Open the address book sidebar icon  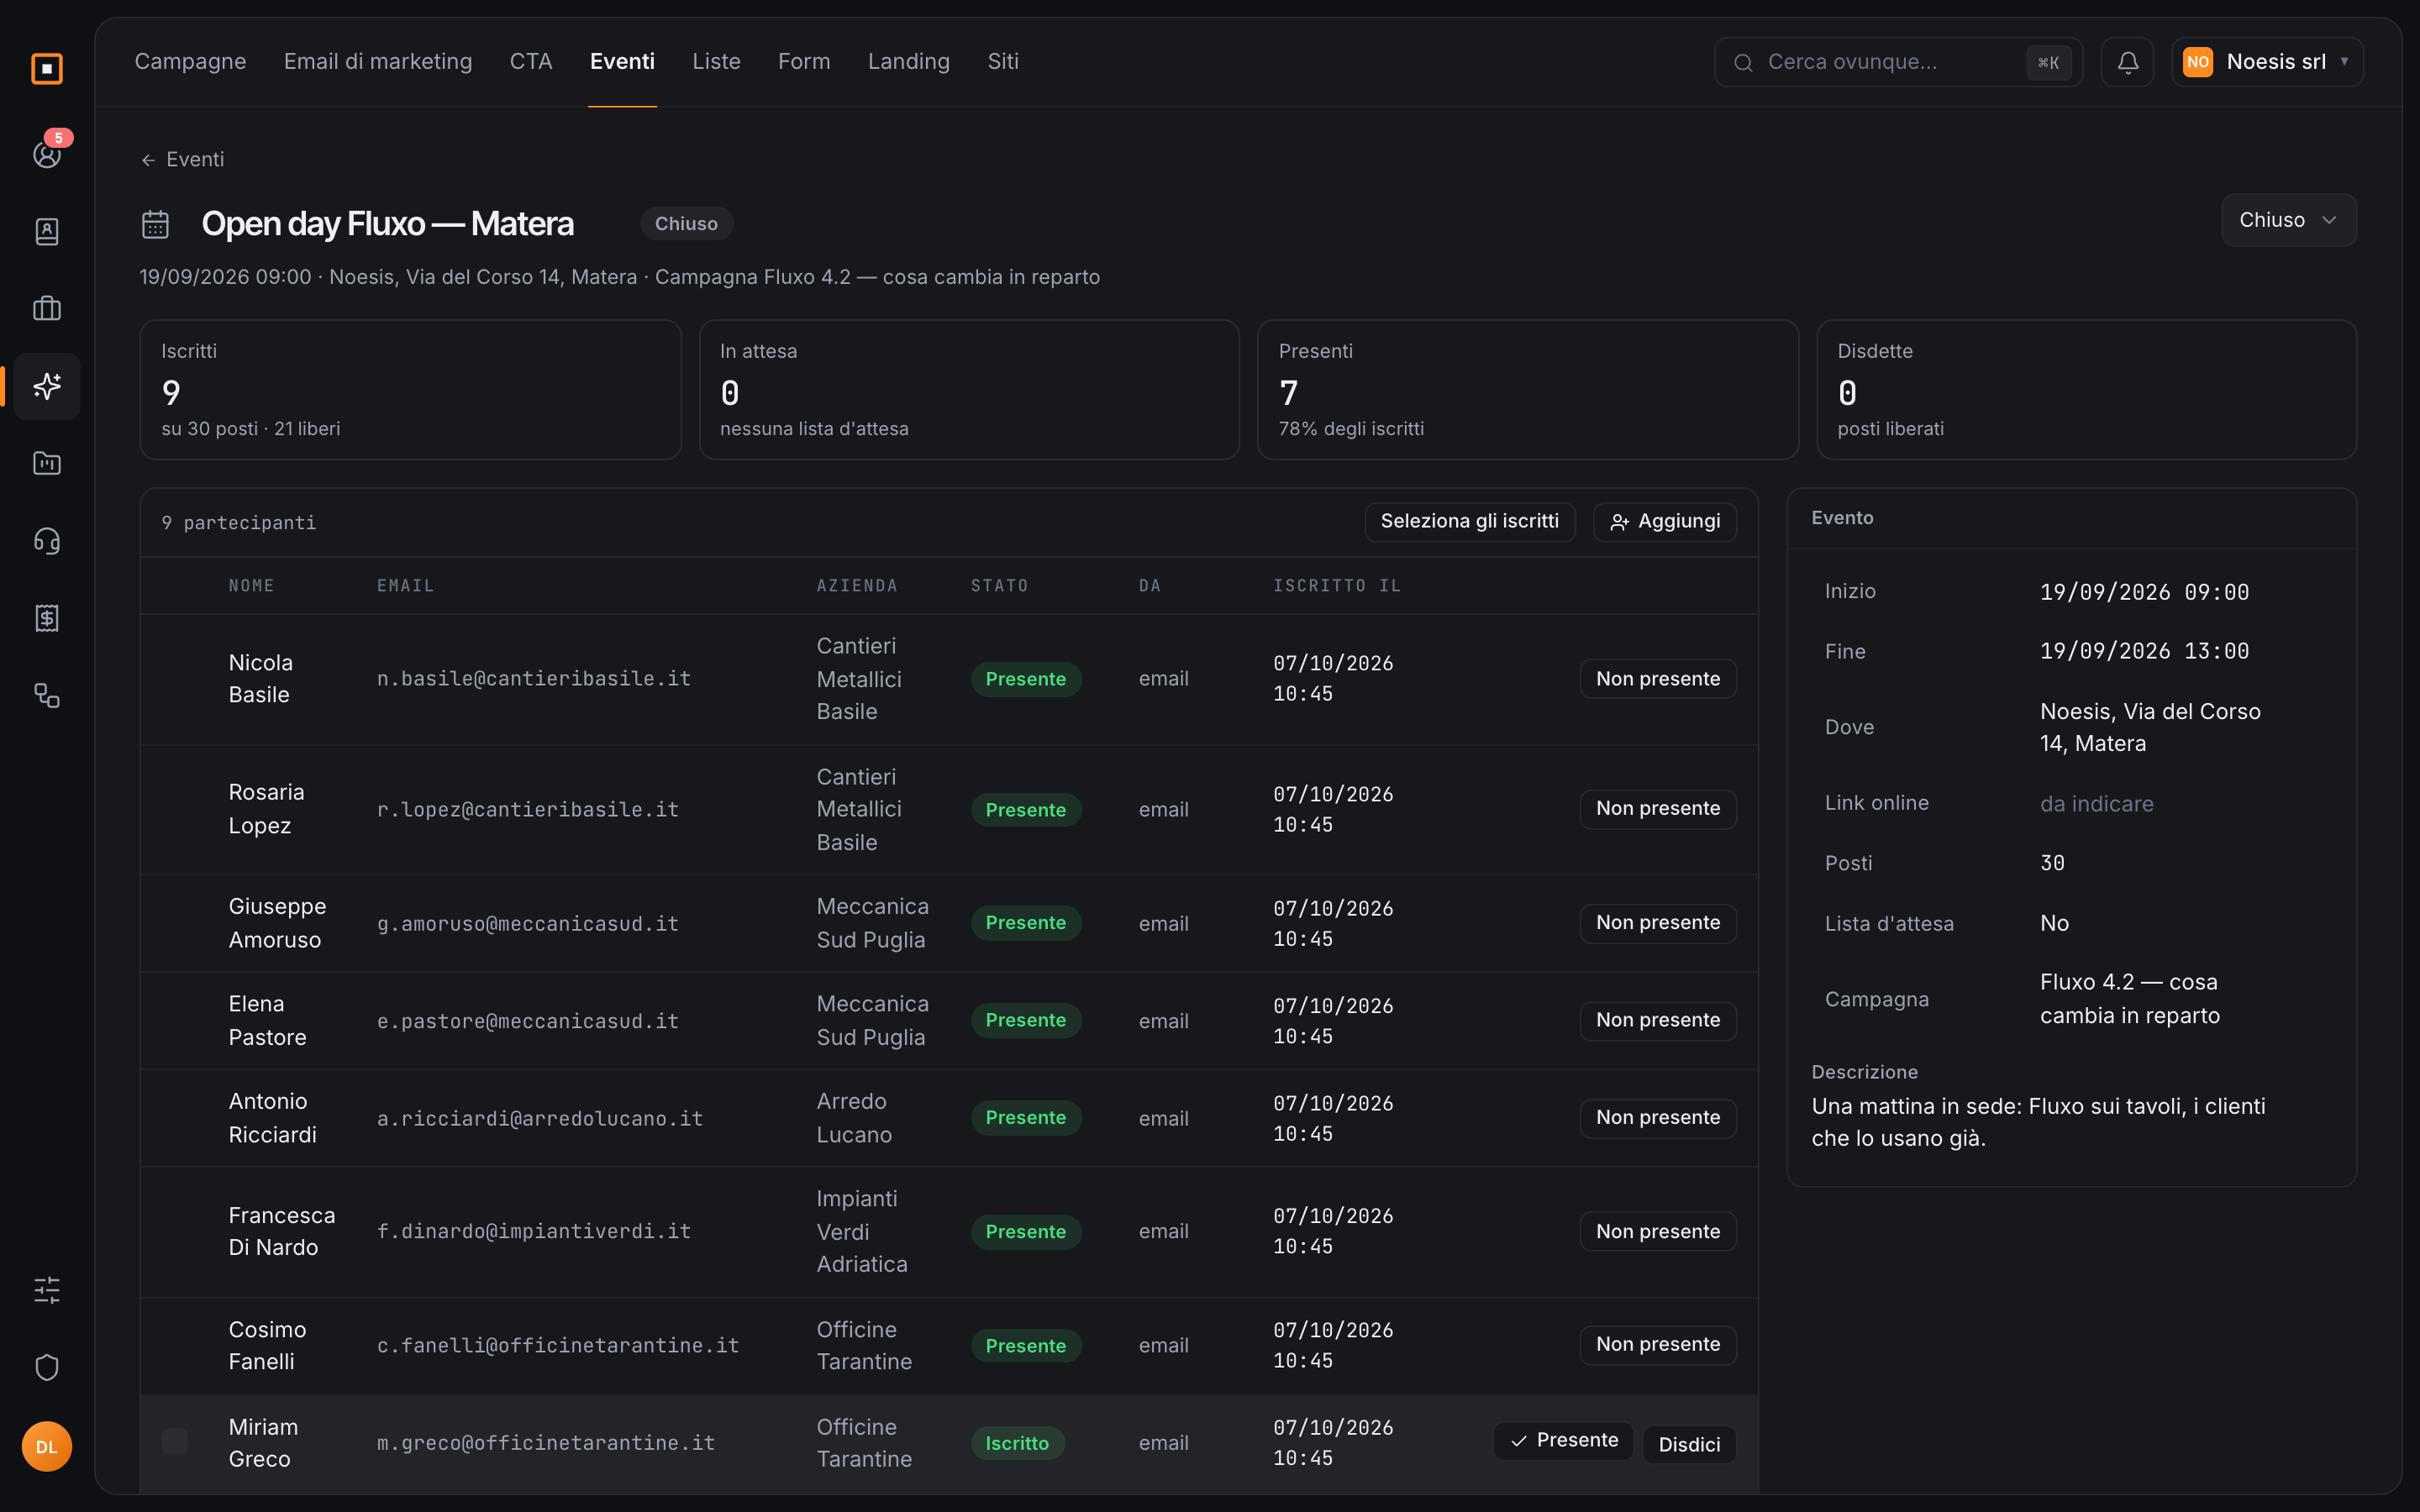coord(47,231)
